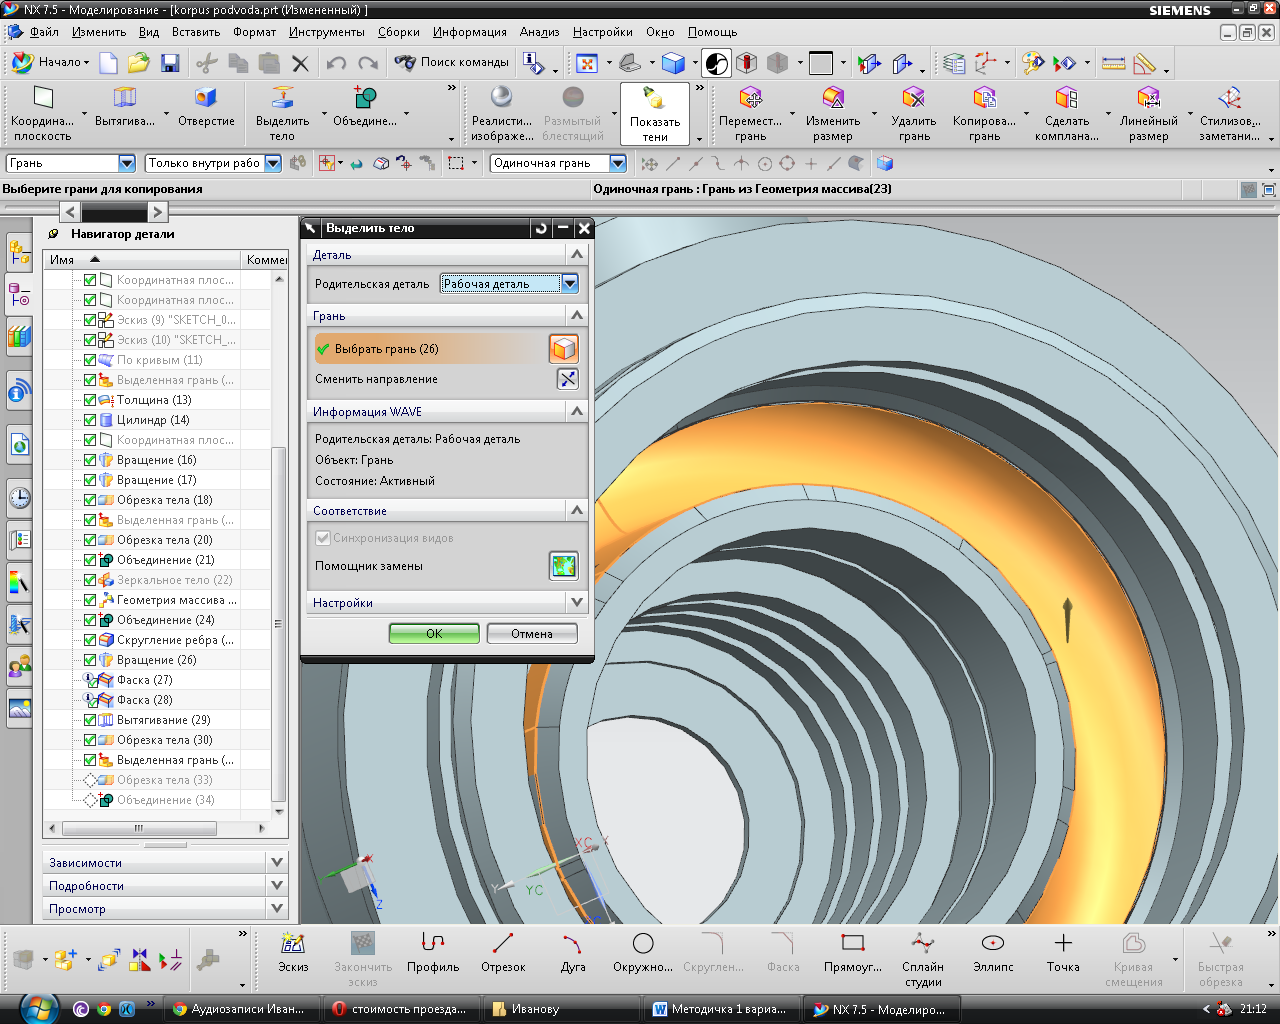Select the Изменить размер tool

[833, 112]
